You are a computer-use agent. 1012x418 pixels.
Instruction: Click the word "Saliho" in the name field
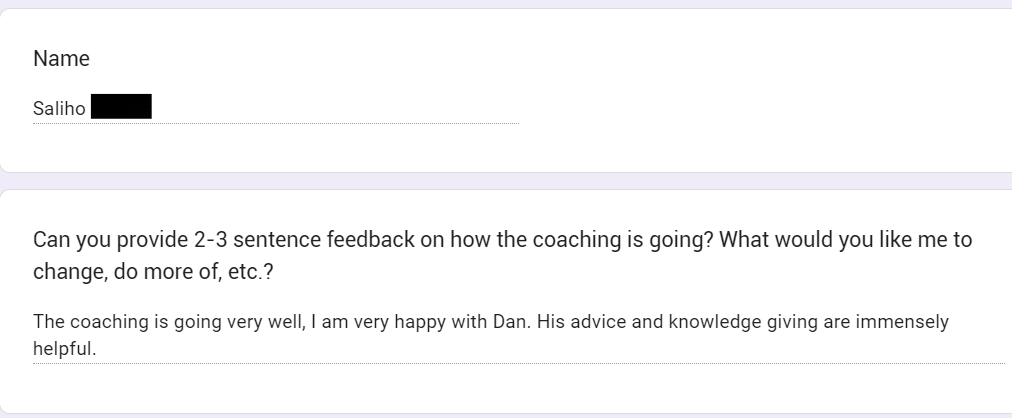point(59,108)
